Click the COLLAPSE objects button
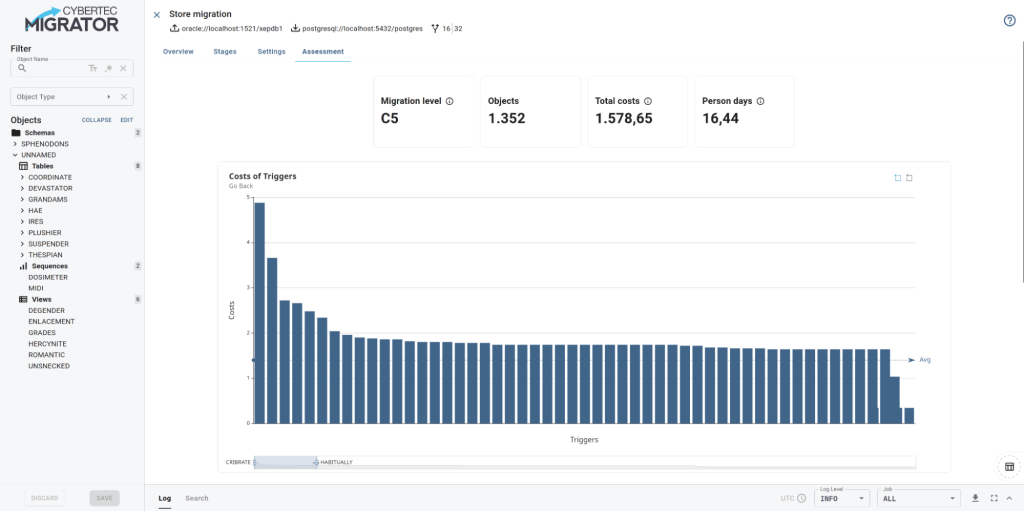The width and height of the screenshot is (1024, 511). point(96,120)
